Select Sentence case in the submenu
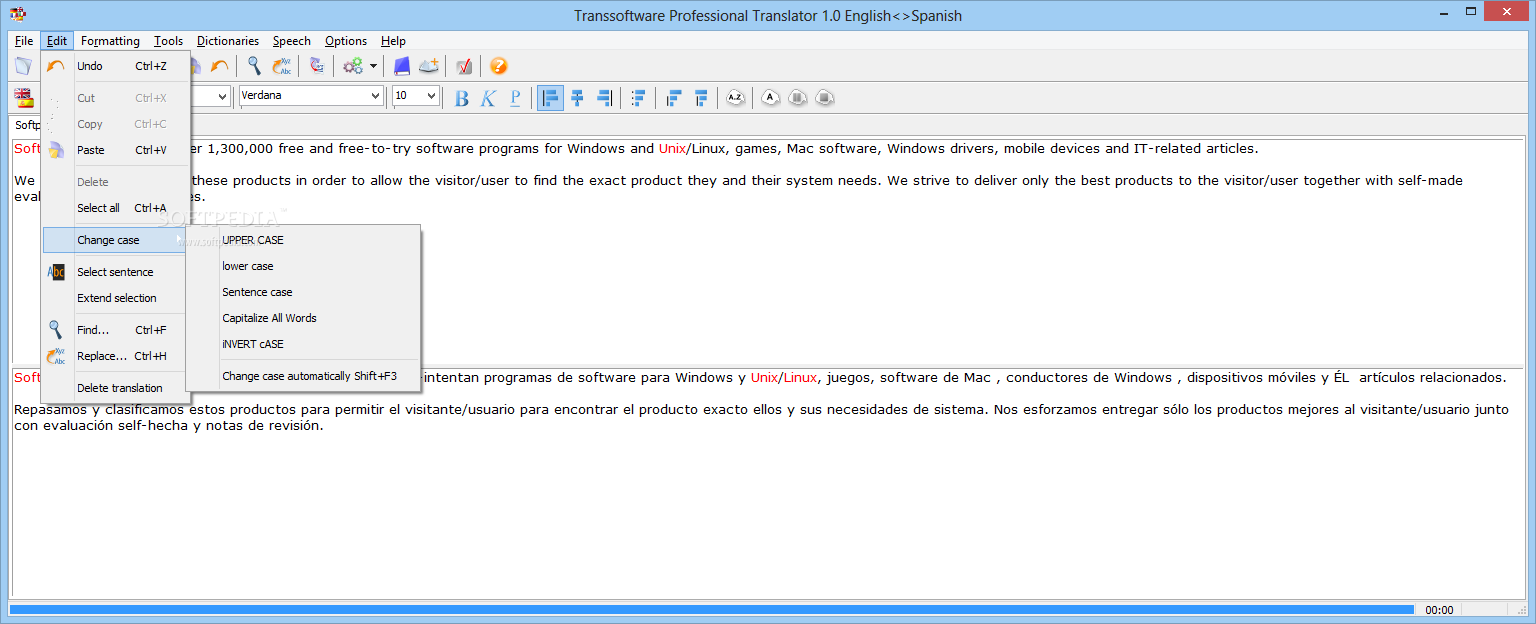Viewport: 1536px width, 624px height. pos(303,292)
